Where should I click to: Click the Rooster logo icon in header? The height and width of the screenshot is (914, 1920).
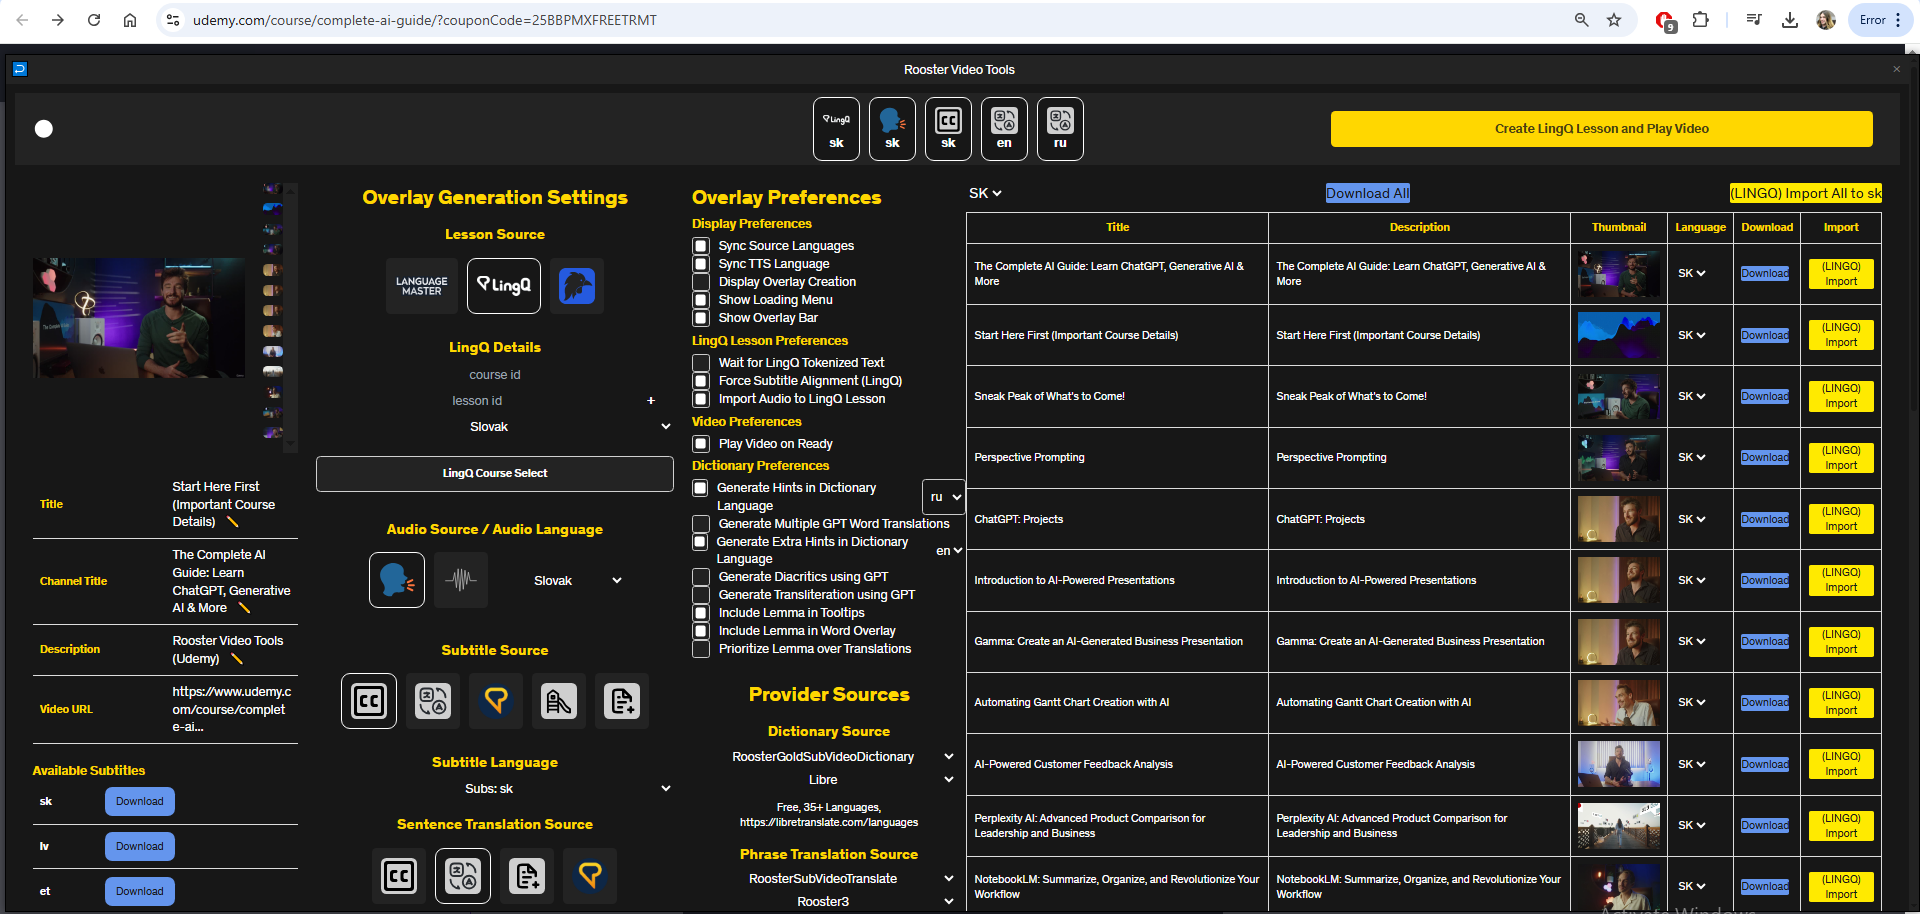20,69
